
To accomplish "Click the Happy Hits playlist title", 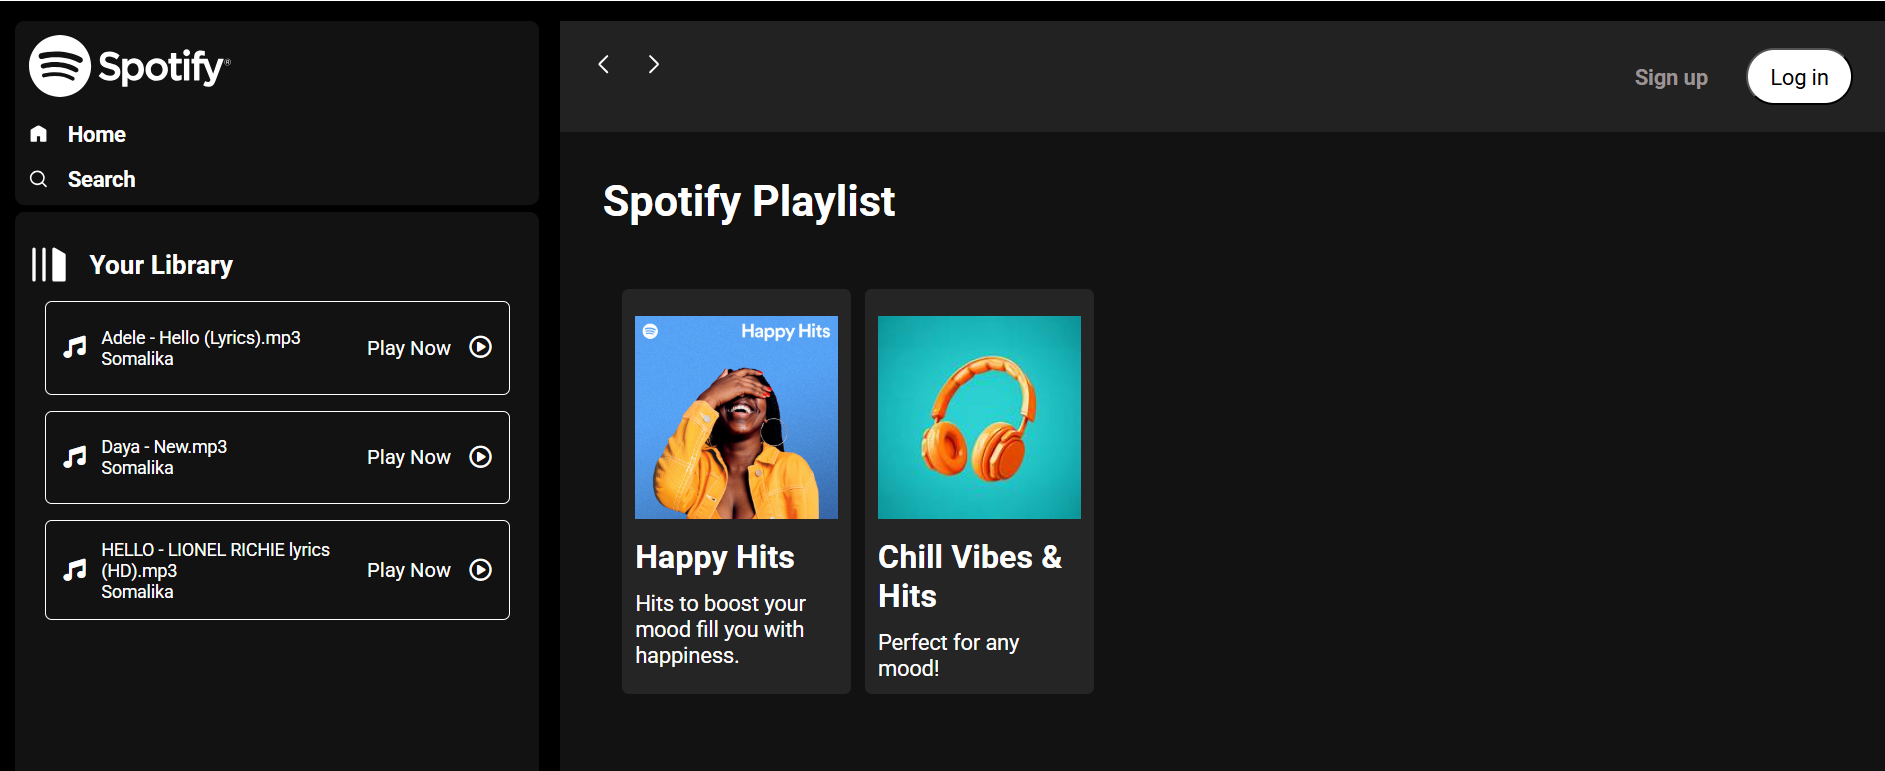I will (715, 557).
